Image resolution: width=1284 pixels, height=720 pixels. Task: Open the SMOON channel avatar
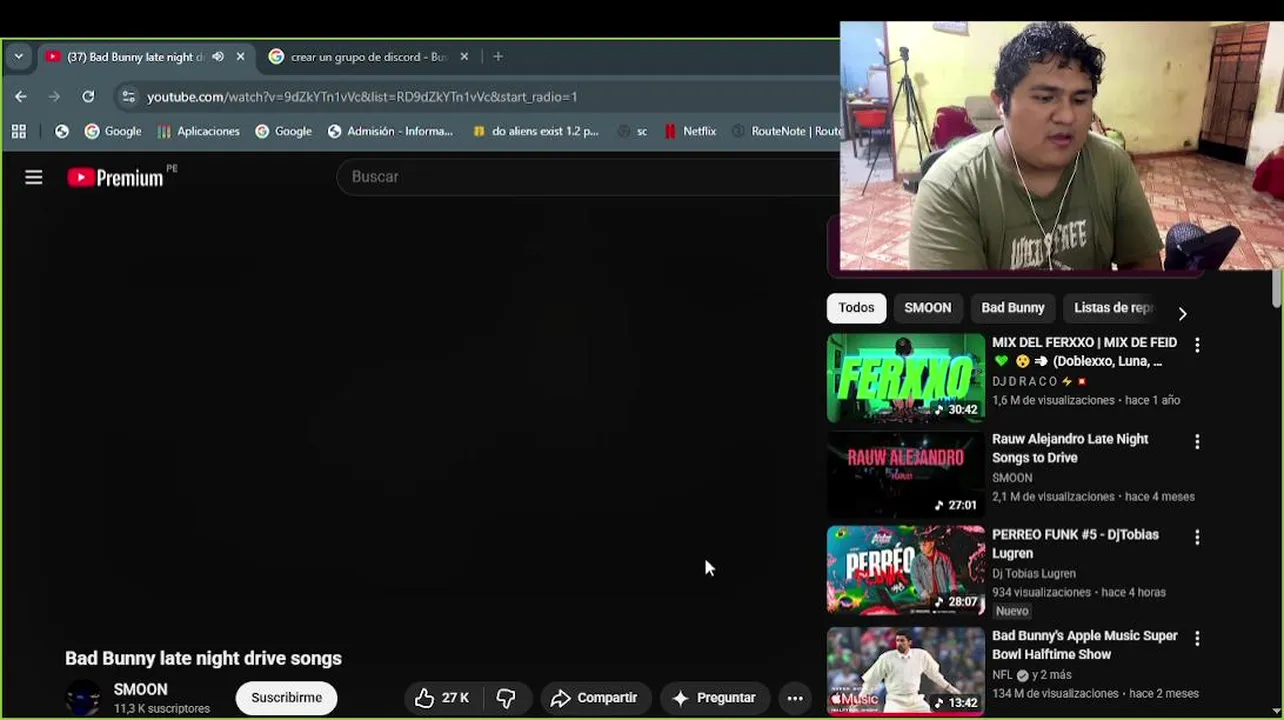[x=83, y=698]
